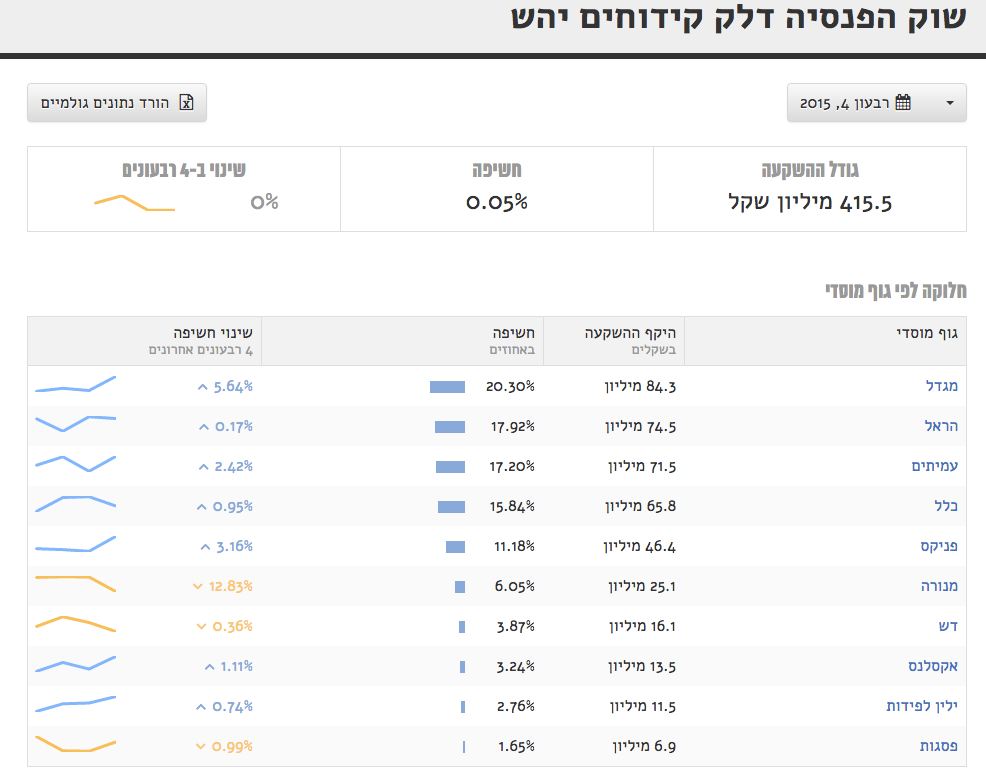Click the sparkline chart in the מגדל row
This screenshot has height=776, width=986.
tap(75, 384)
